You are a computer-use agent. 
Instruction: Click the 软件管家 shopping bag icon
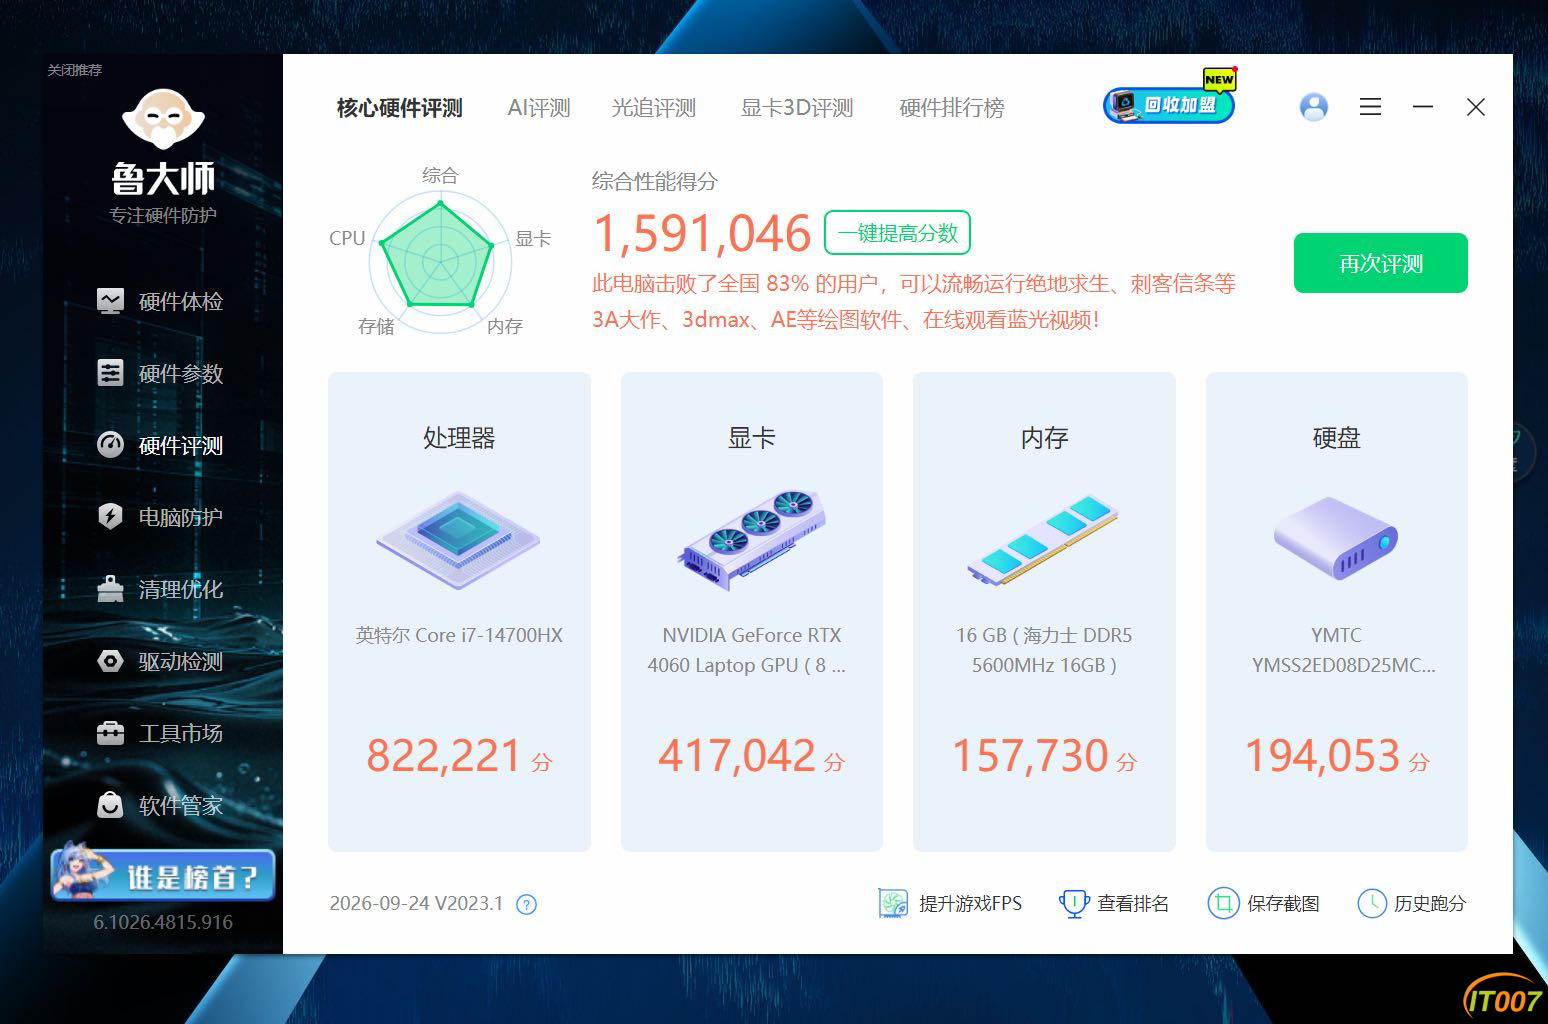click(x=110, y=805)
